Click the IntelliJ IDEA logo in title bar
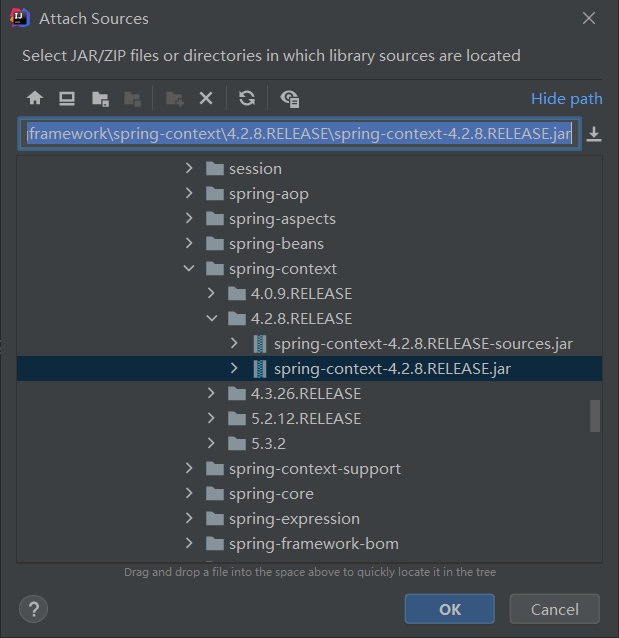 [20, 18]
